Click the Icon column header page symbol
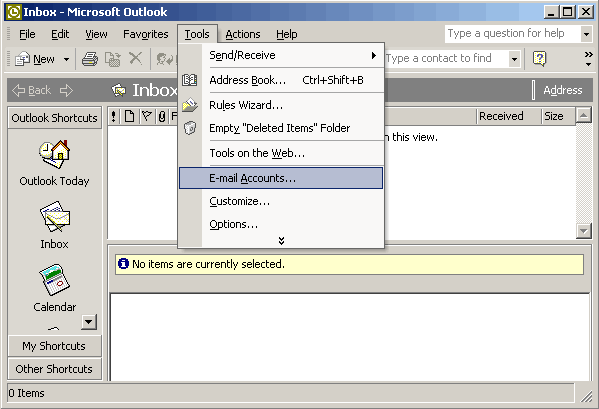599x409 pixels. coord(130,116)
